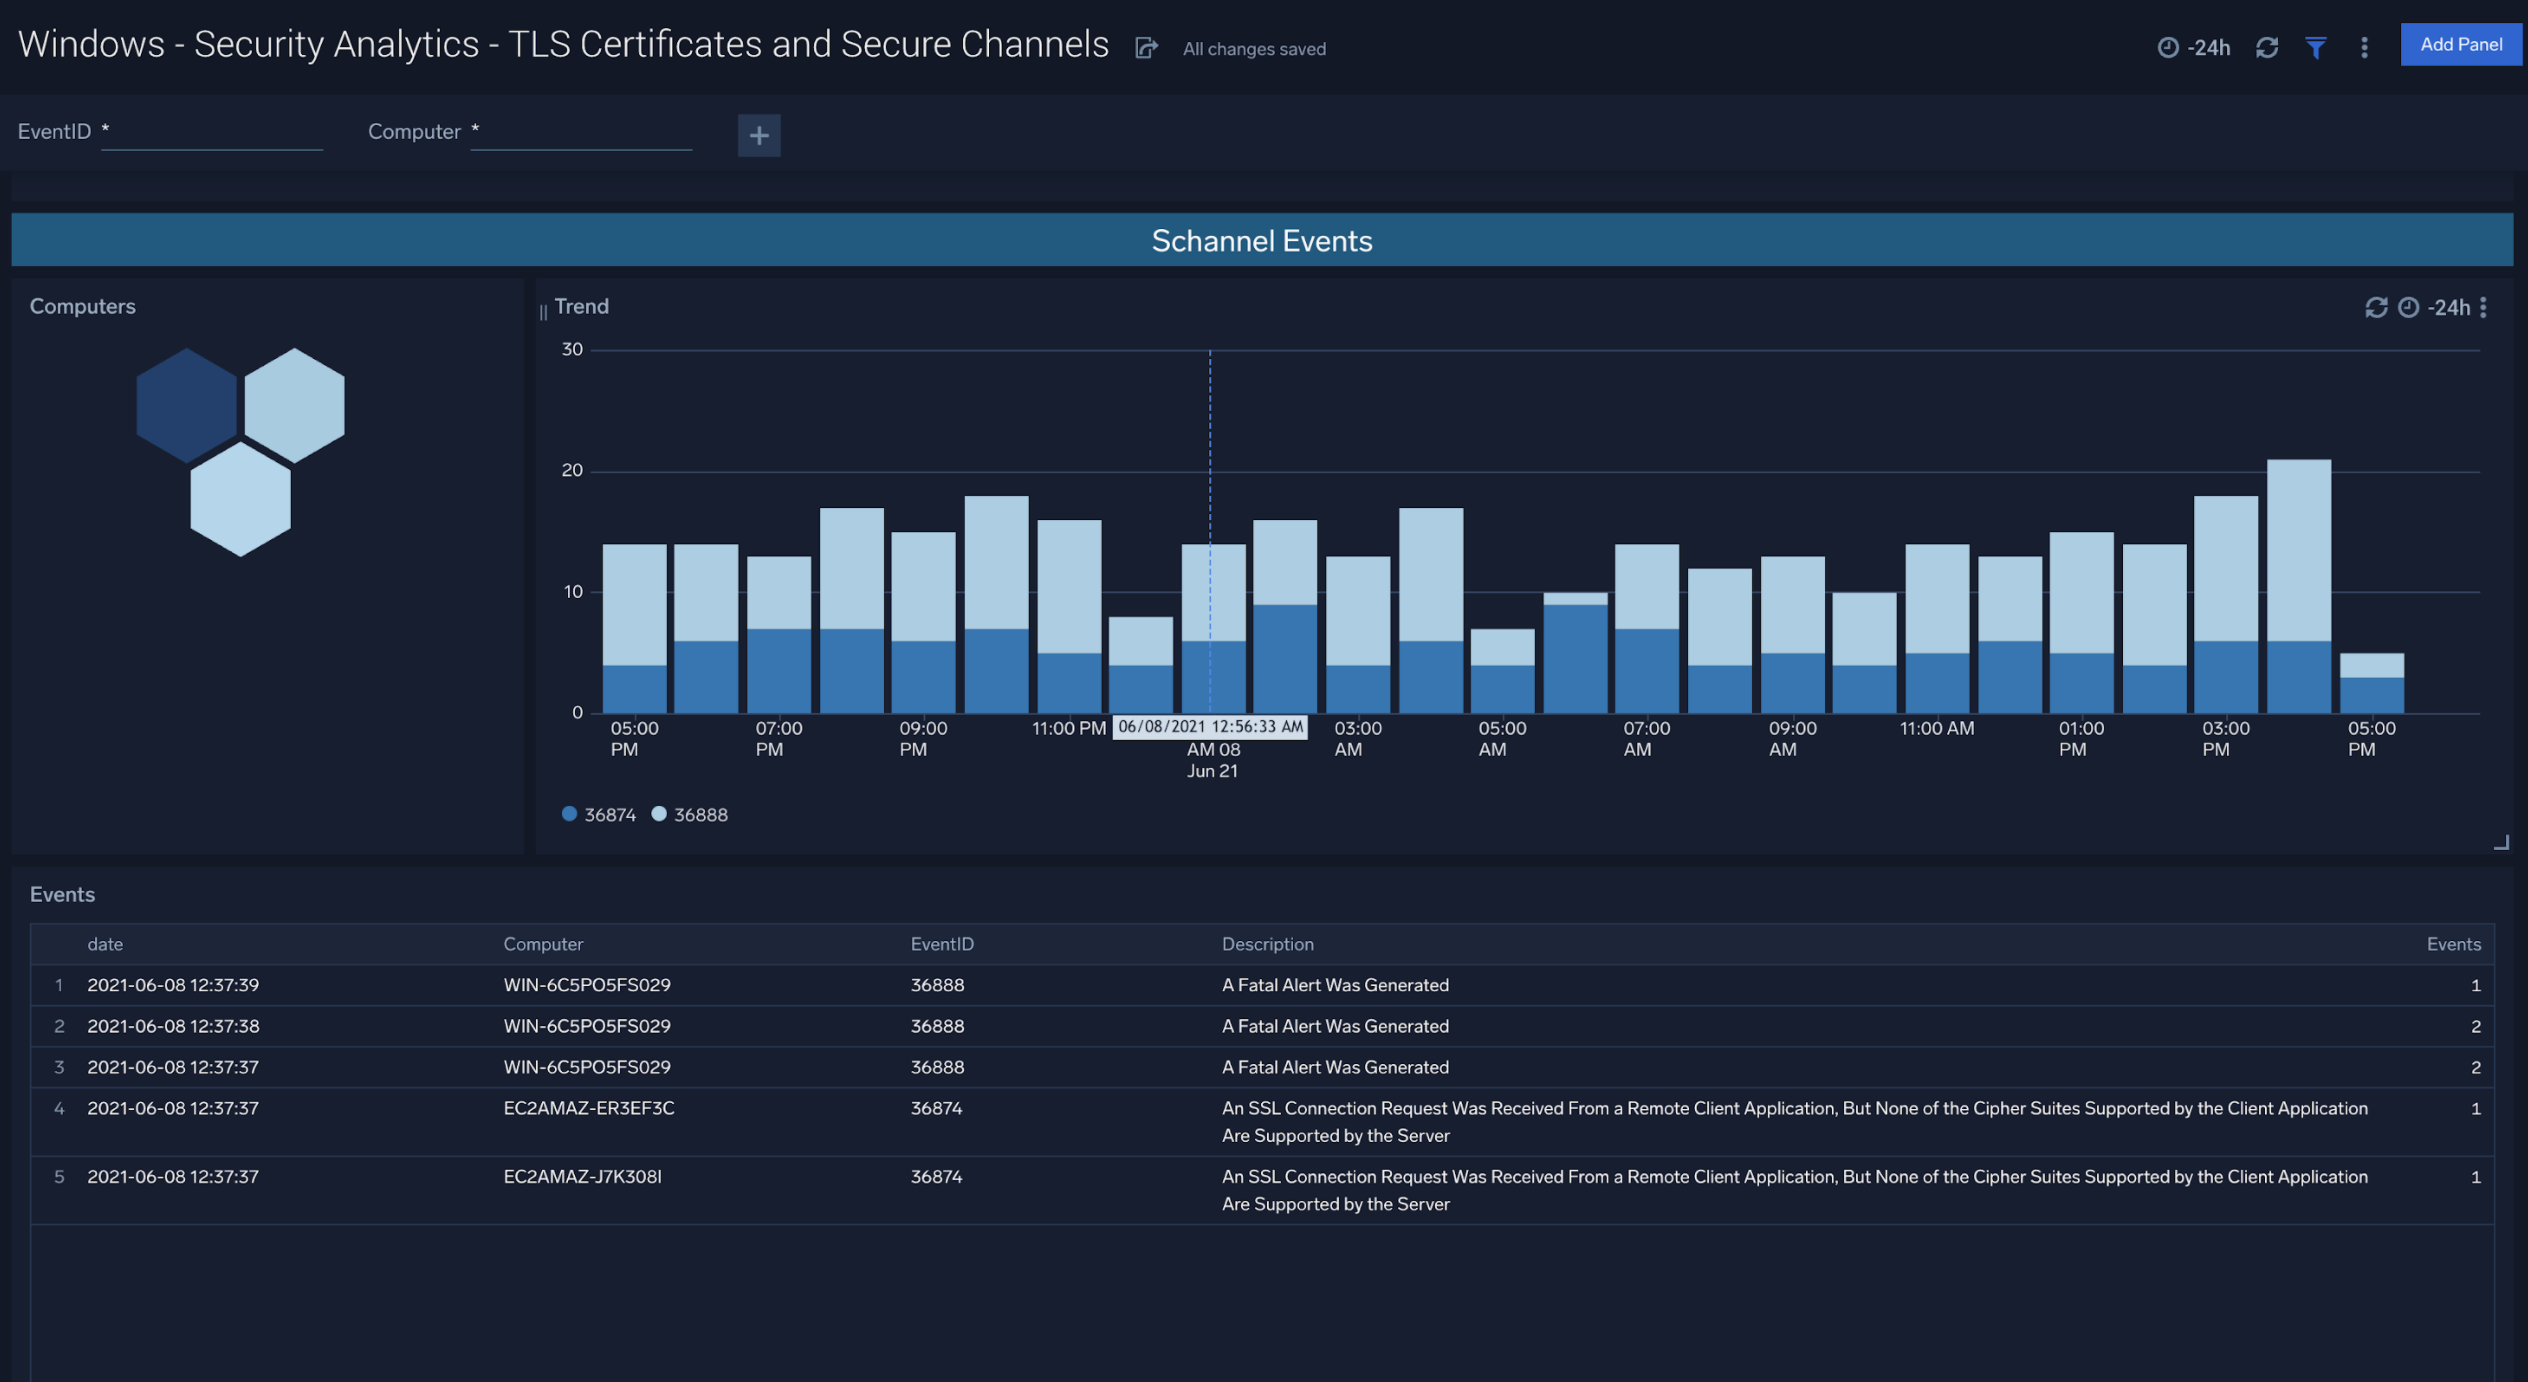Click the share icon next to dashboard title
The height and width of the screenshot is (1382, 2528).
pyautogui.click(x=1146, y=47)
